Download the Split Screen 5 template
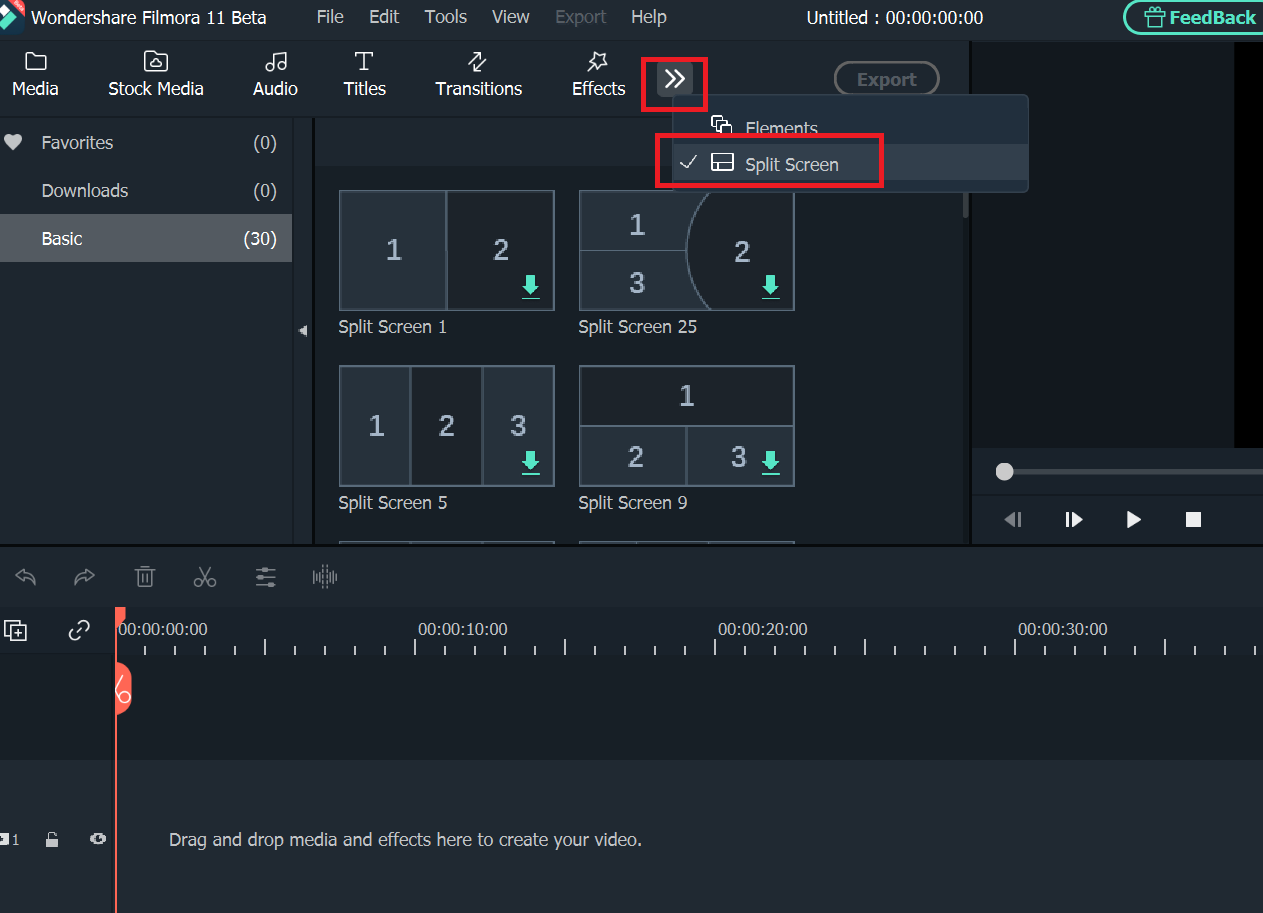Screen dimensions: 1263x913 530,462
